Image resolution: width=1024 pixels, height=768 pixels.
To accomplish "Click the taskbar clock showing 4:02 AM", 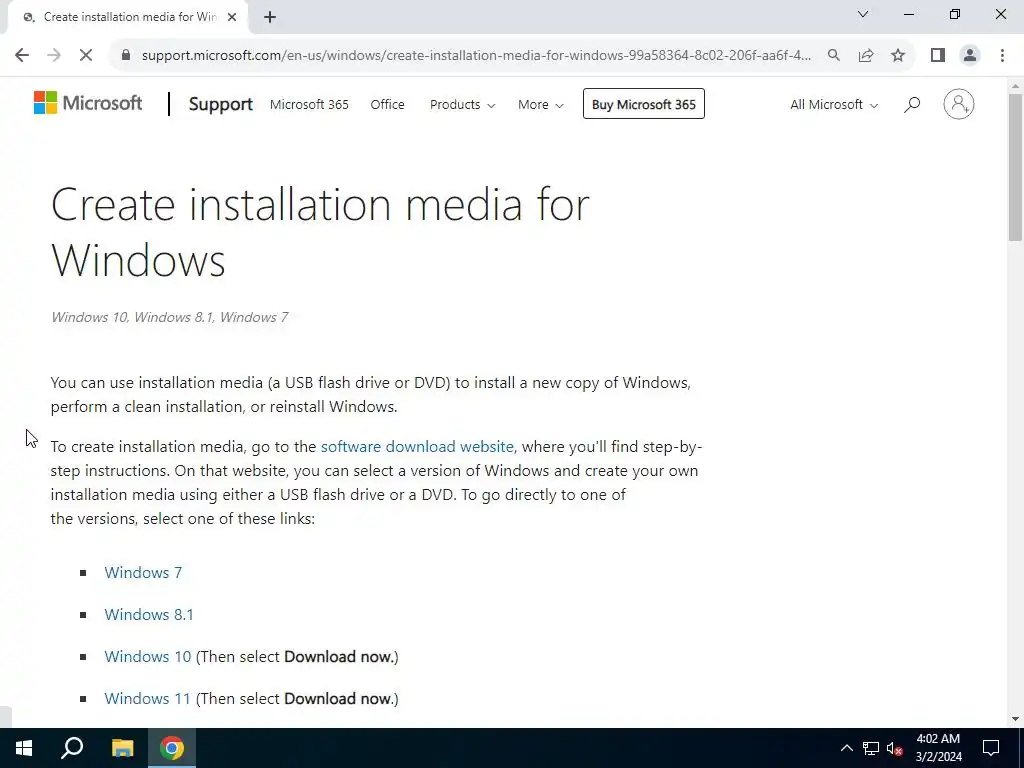I will coord(938,748).
